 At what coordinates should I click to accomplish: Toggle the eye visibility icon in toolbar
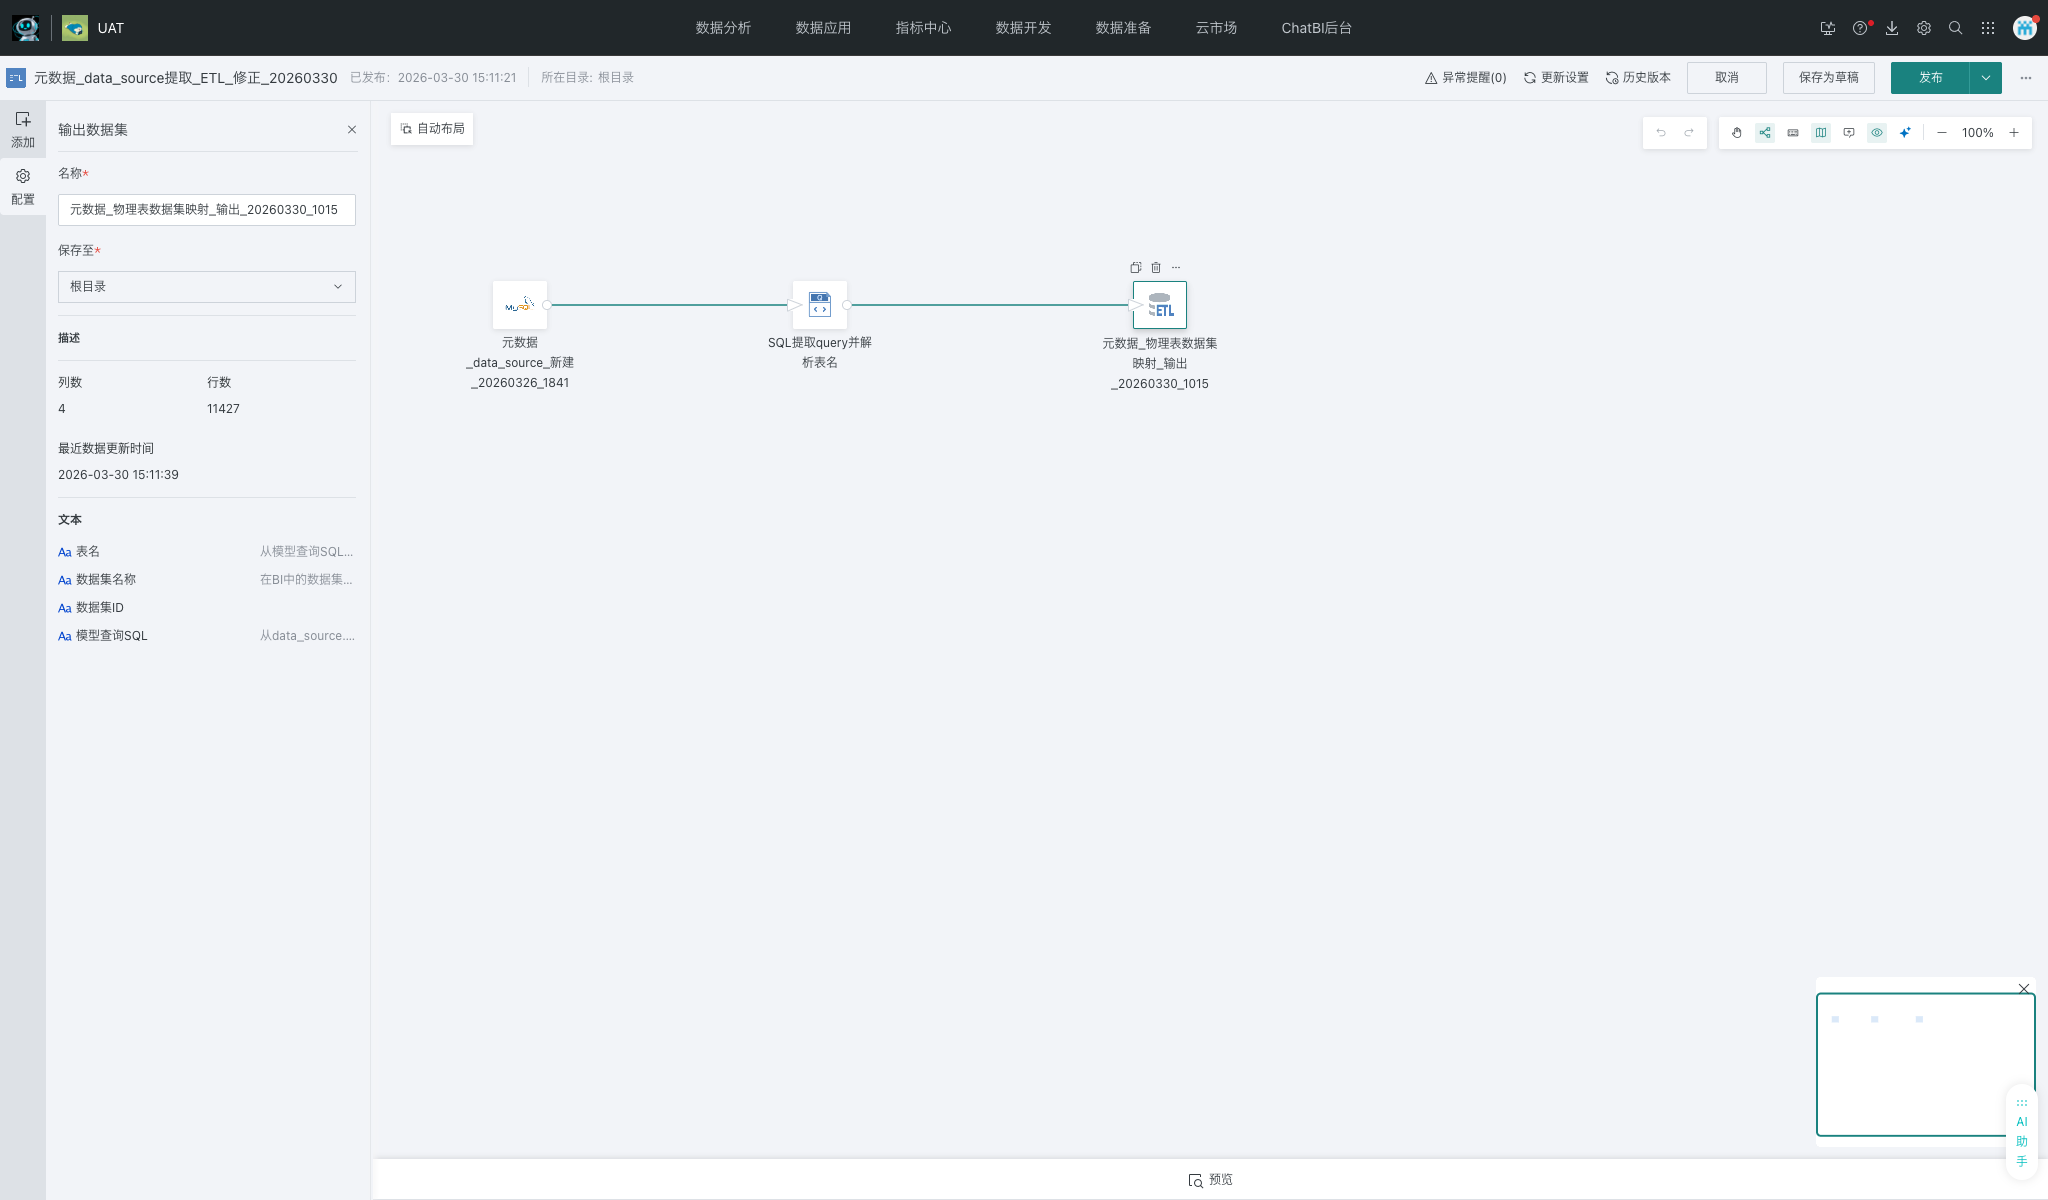click(1877, 133)
